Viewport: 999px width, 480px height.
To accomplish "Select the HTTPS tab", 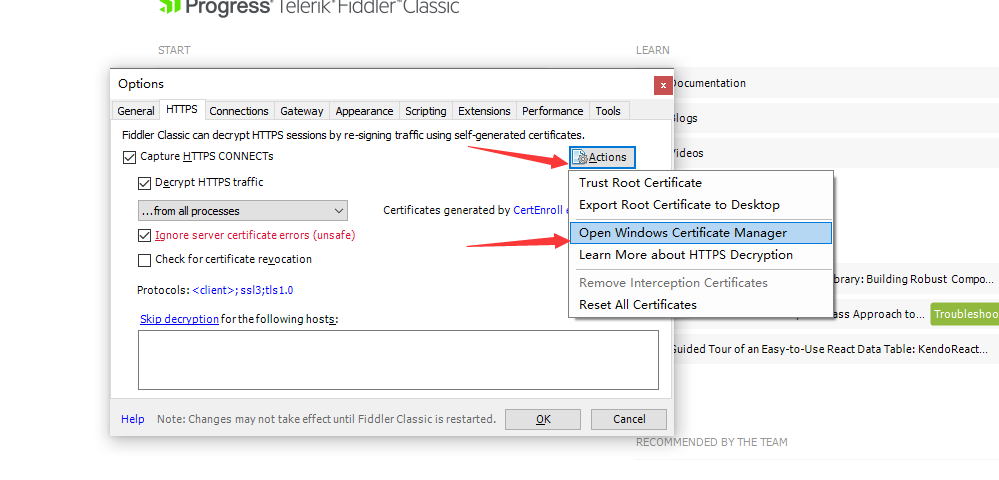I will click(x=182, y=110).
